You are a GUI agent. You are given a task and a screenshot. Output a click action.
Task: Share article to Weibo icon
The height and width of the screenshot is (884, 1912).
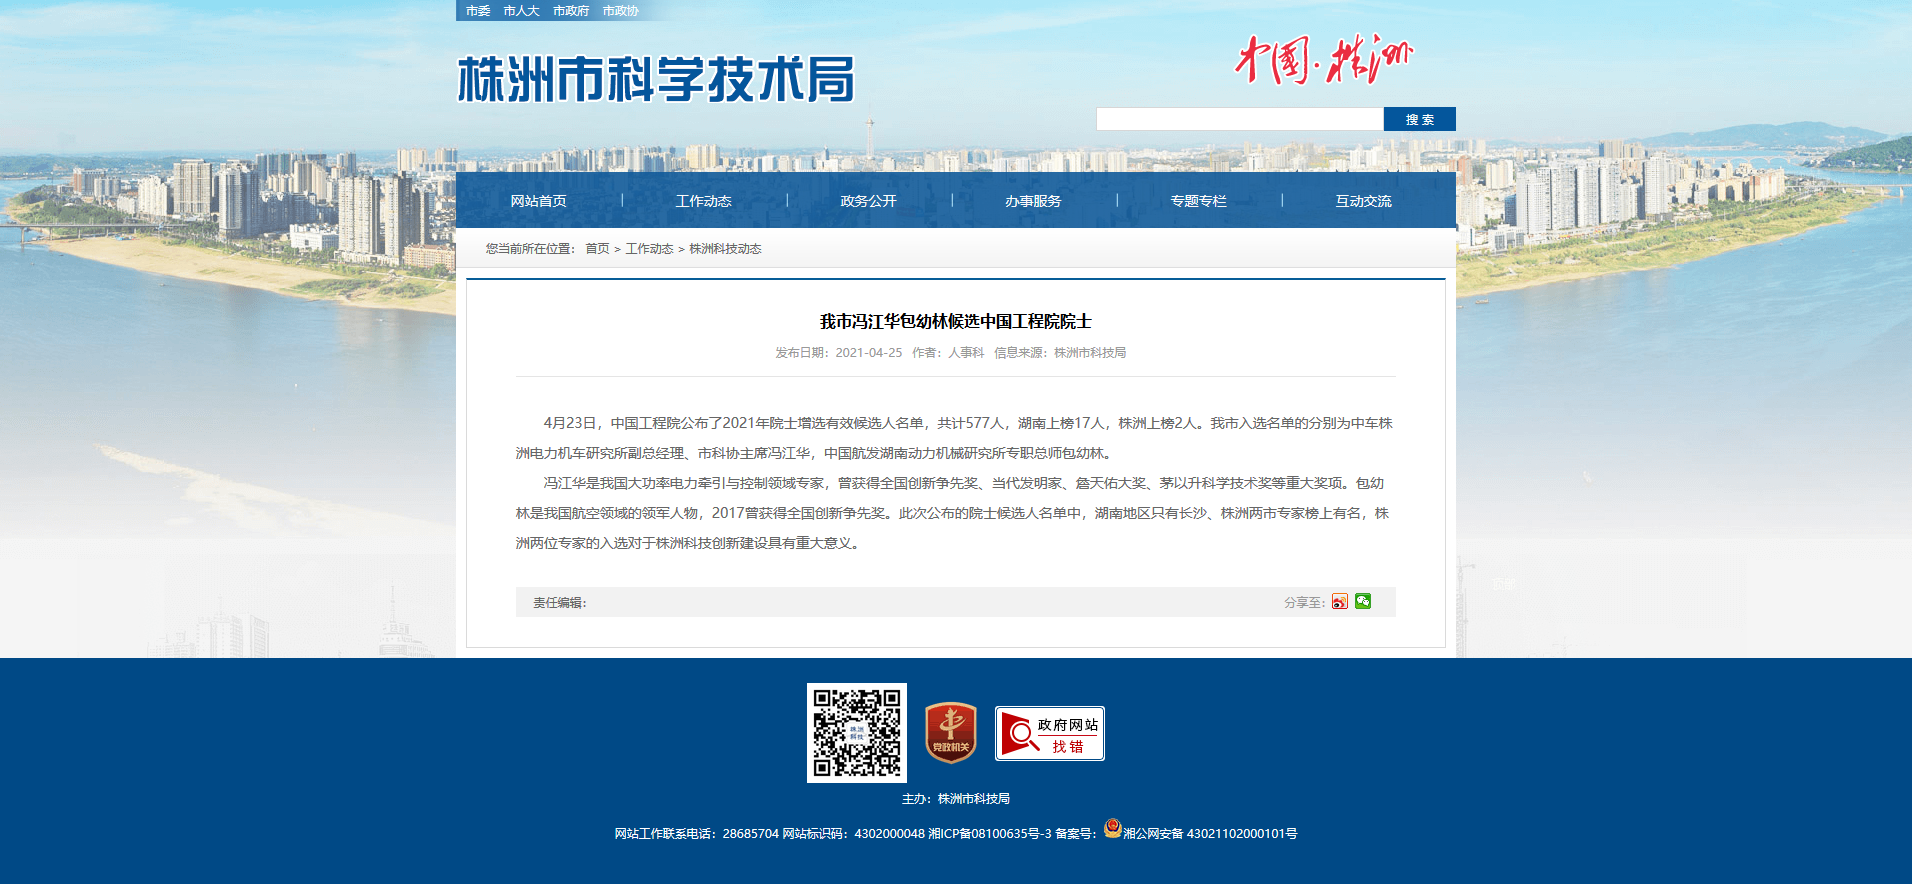click(x=1339, y=601)
